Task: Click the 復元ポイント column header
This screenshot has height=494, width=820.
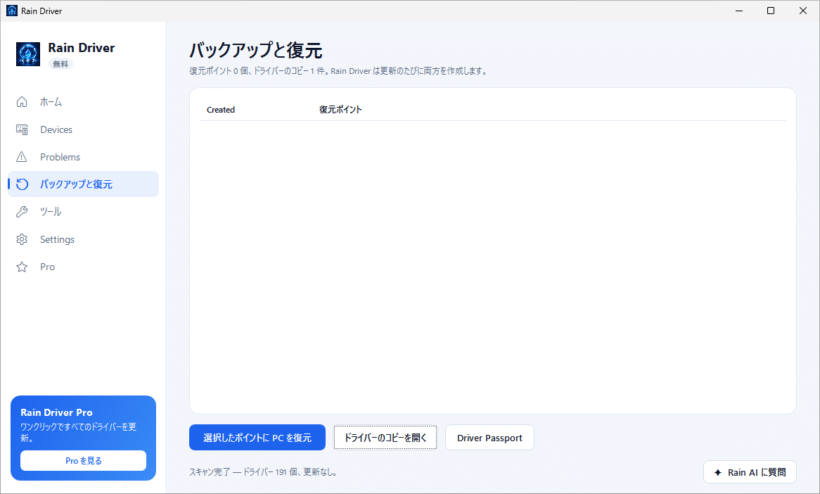Action: [340, 110]
